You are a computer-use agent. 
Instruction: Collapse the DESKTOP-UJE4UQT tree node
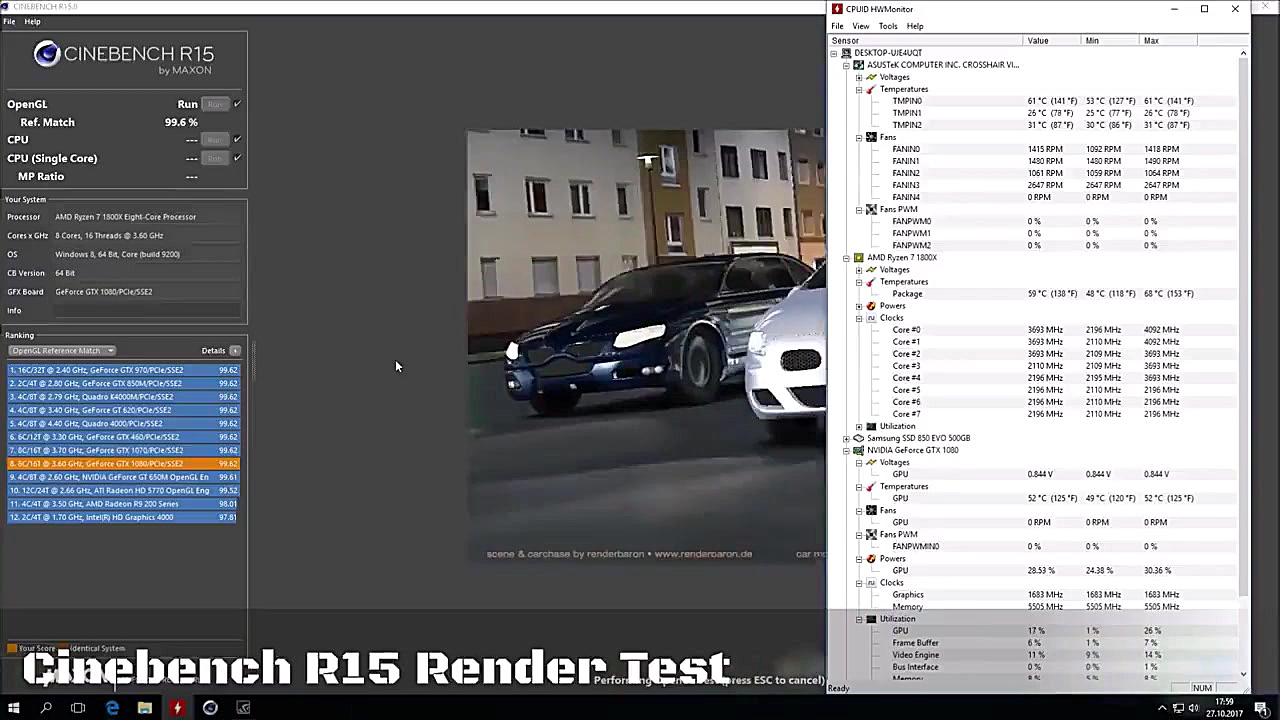coord(833,52)
